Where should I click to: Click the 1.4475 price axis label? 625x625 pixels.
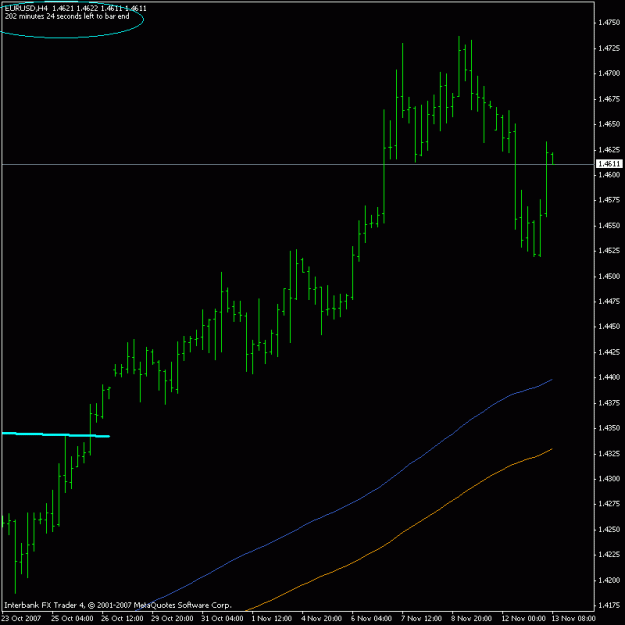pyautogui.click(x=609, y=301)
